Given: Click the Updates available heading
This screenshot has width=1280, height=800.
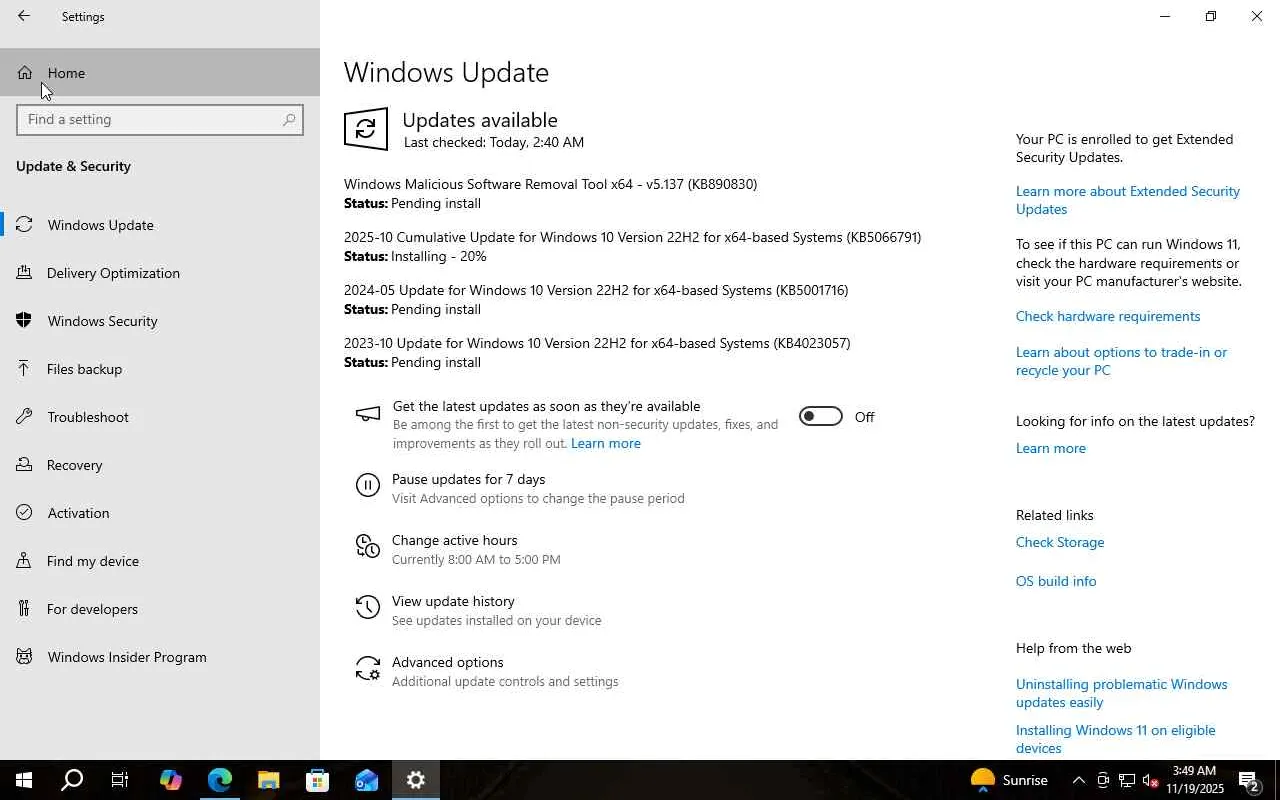Looking at the screenshot, I should coord(480,120).
